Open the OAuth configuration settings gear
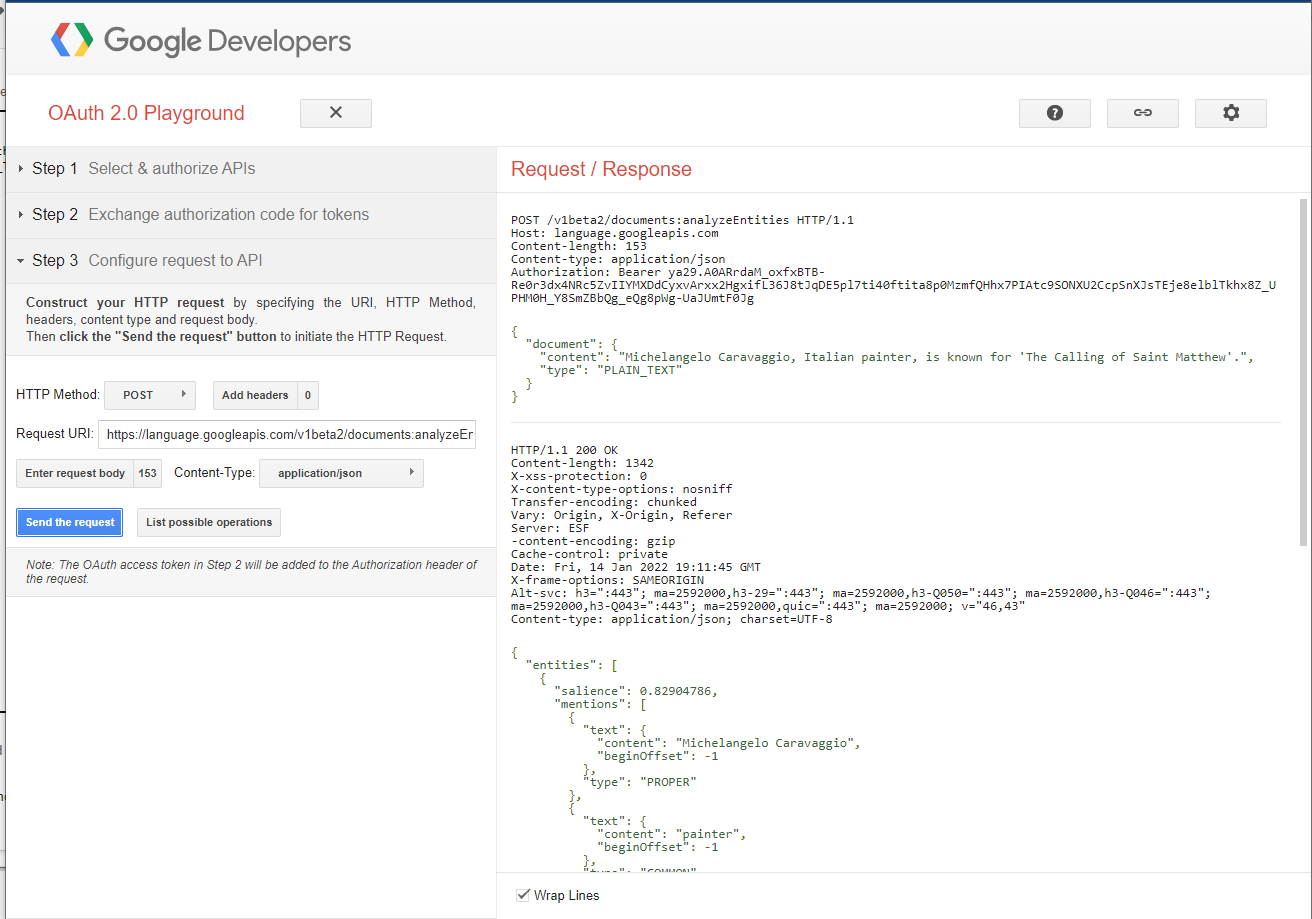The image size is (1312, 919). pyautogui.click(x=1230, y=113)
